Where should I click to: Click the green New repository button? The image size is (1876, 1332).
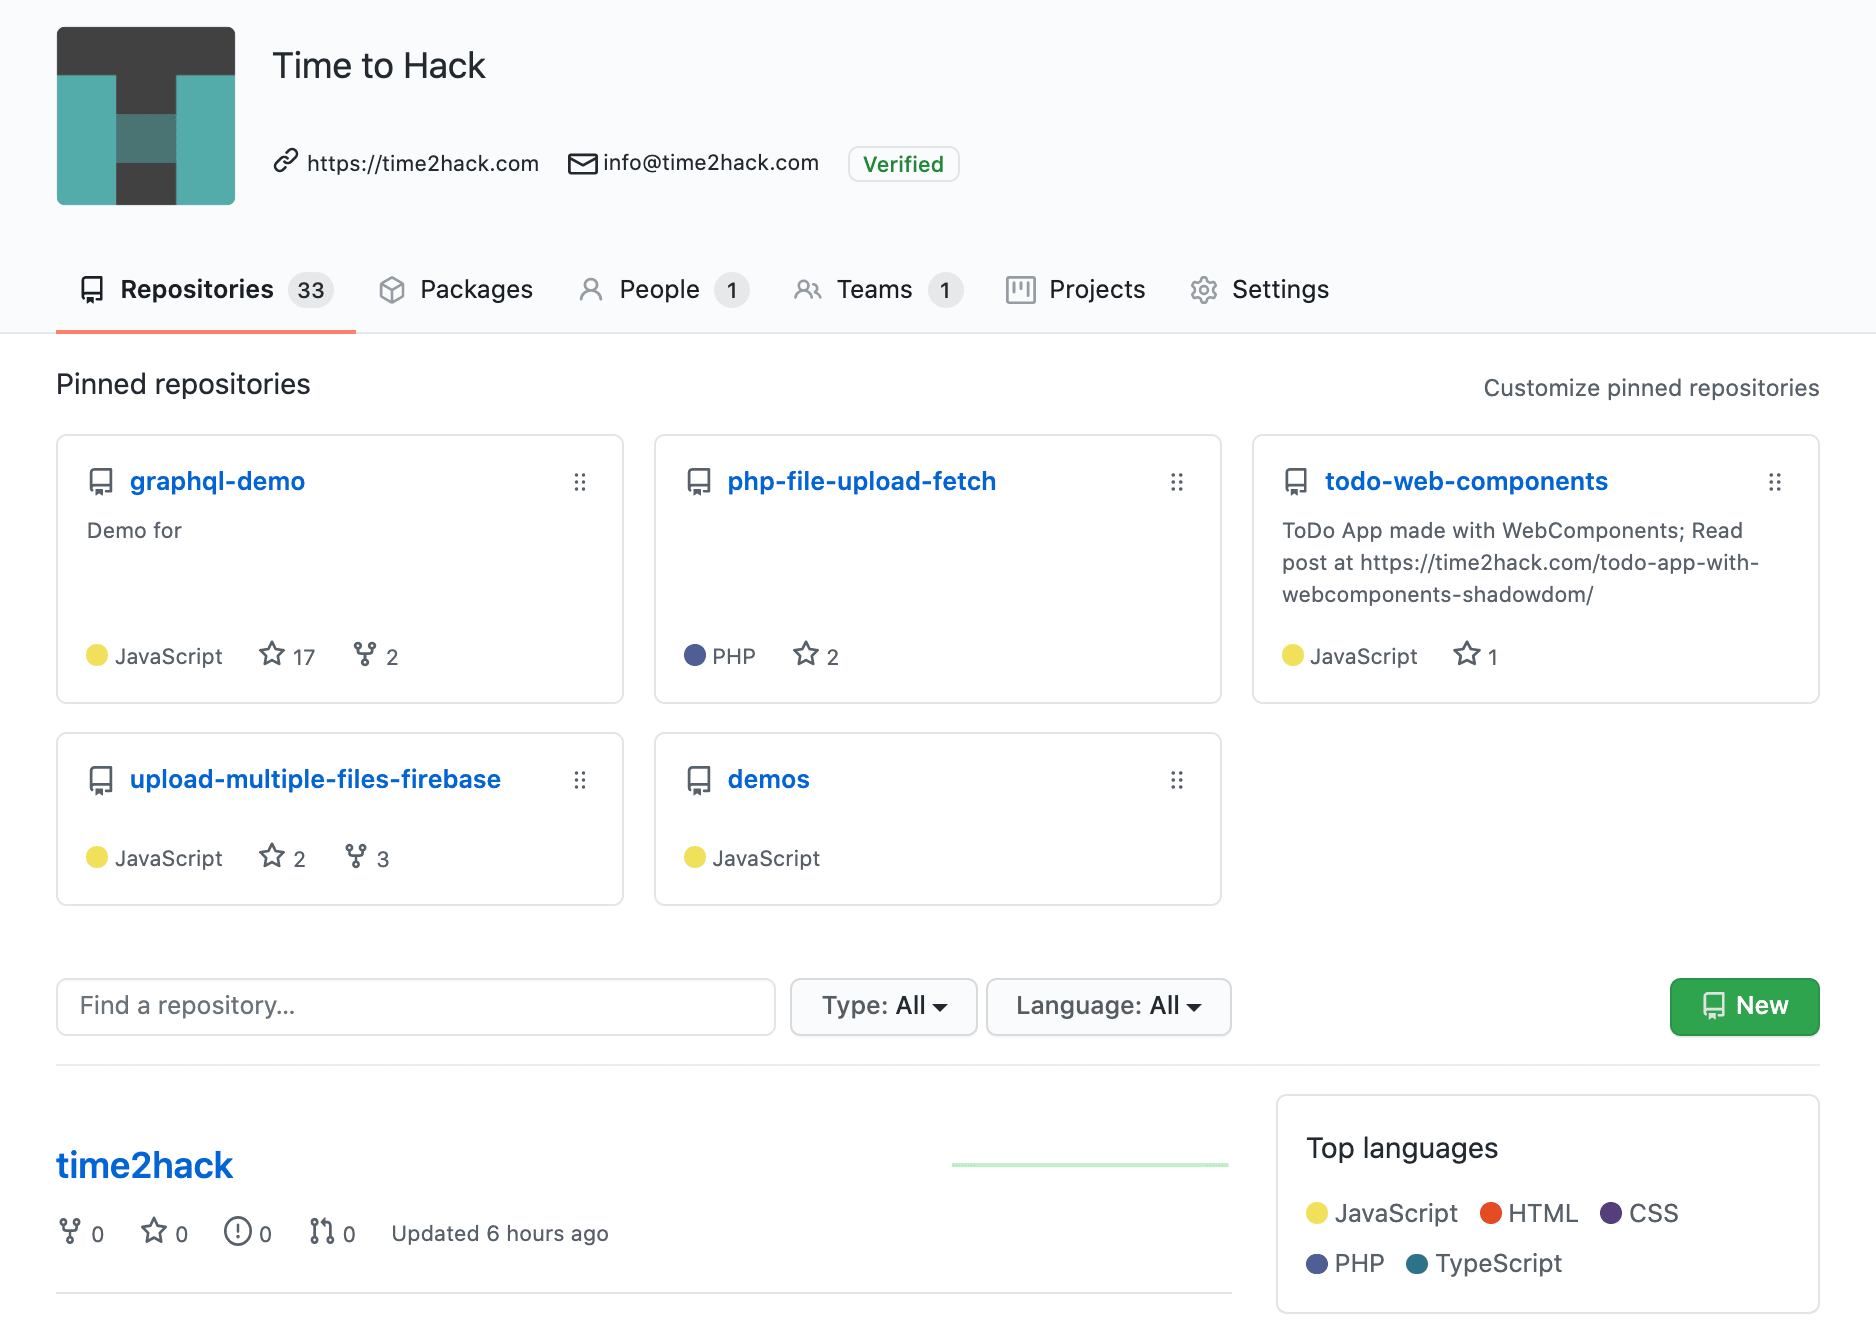tap(1745, 1006)
